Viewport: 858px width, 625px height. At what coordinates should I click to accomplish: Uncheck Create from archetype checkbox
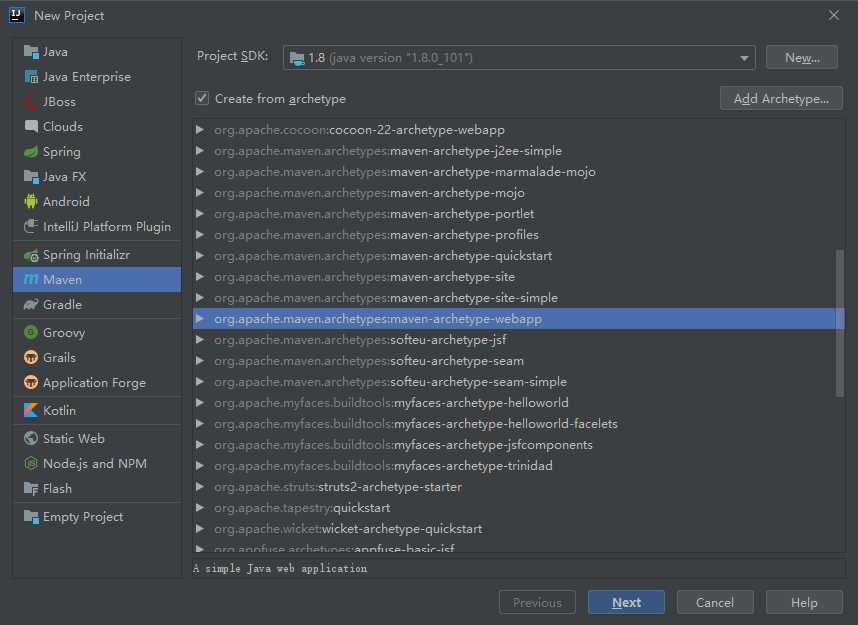tap(202, 99)
